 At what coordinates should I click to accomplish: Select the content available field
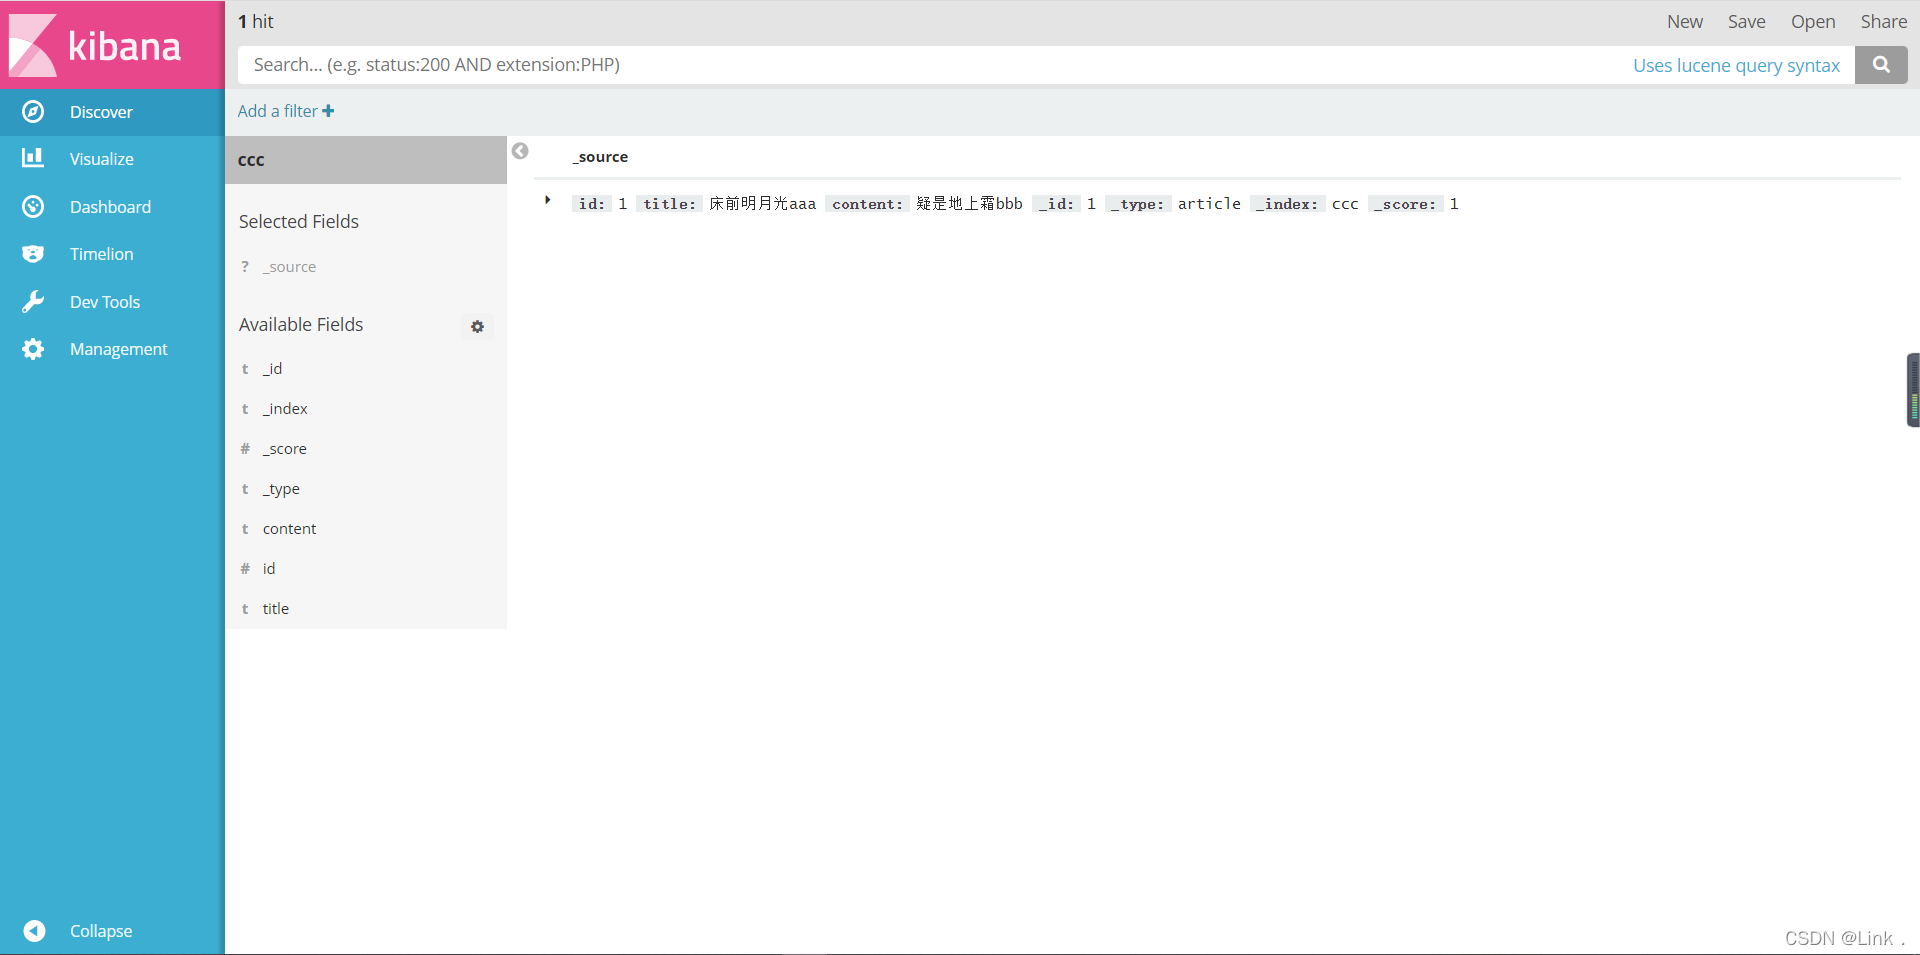pyautogui.click(x=289, y=529)
